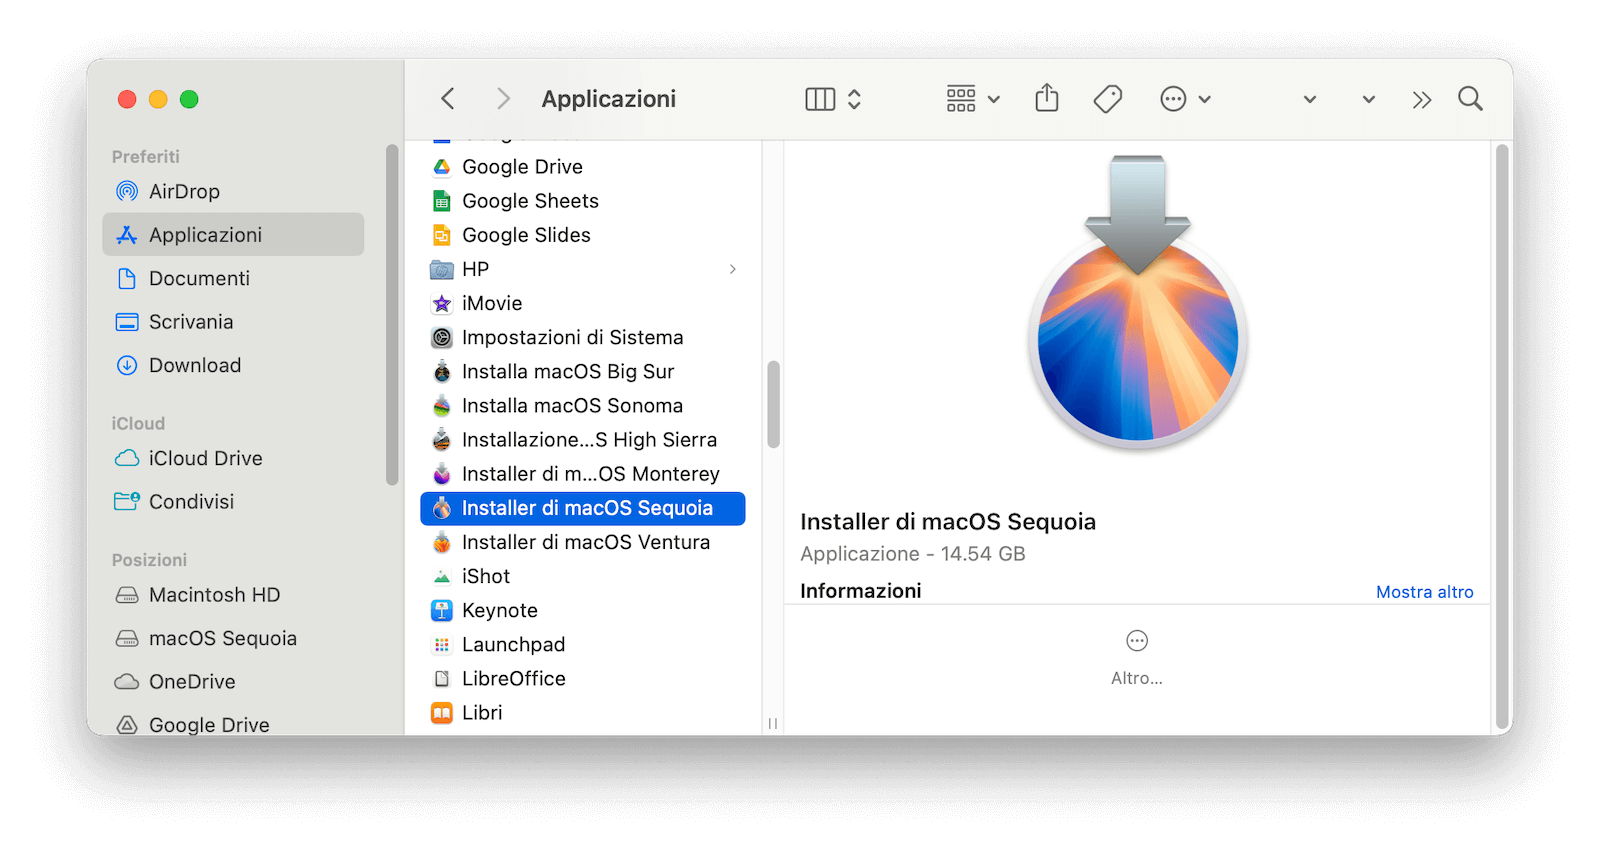Click the HP folder icon
This screenshot has width=1600, height=850.
(x=442, y=269)
